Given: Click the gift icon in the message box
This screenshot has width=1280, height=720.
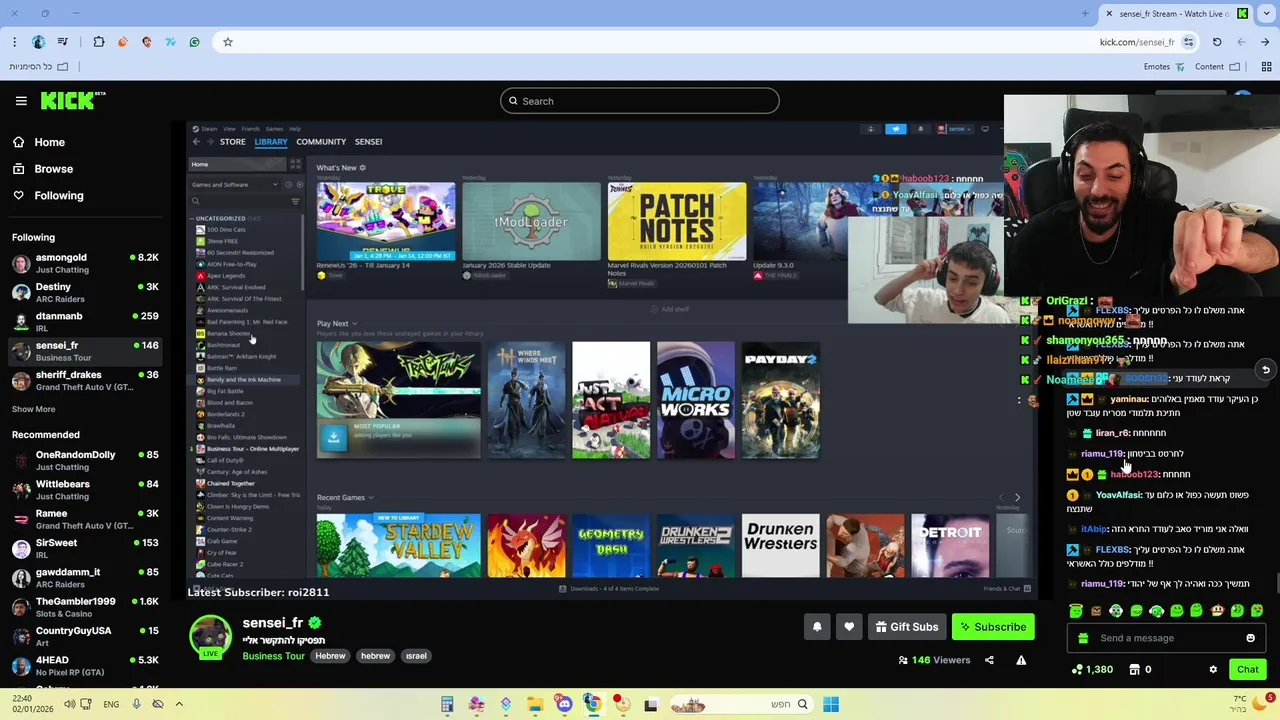Looking at the screenshot, I should [x=1084, y=638].
